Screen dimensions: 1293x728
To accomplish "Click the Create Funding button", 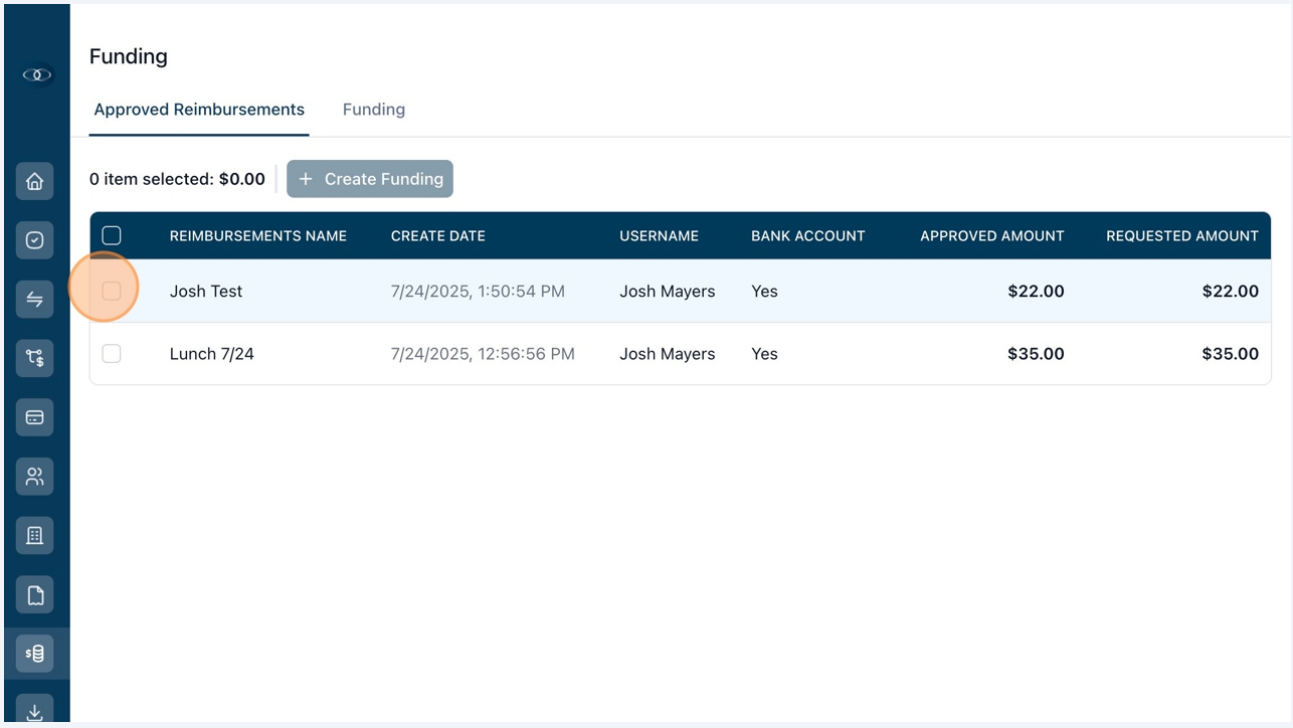I will click(x=370, y=179).
